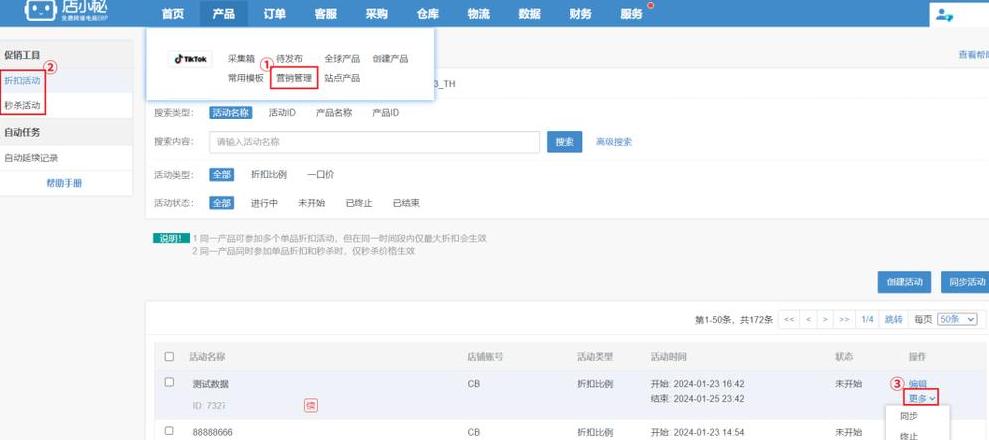Go to last page of results
The image size is (989, 440).
pos(844,319)
